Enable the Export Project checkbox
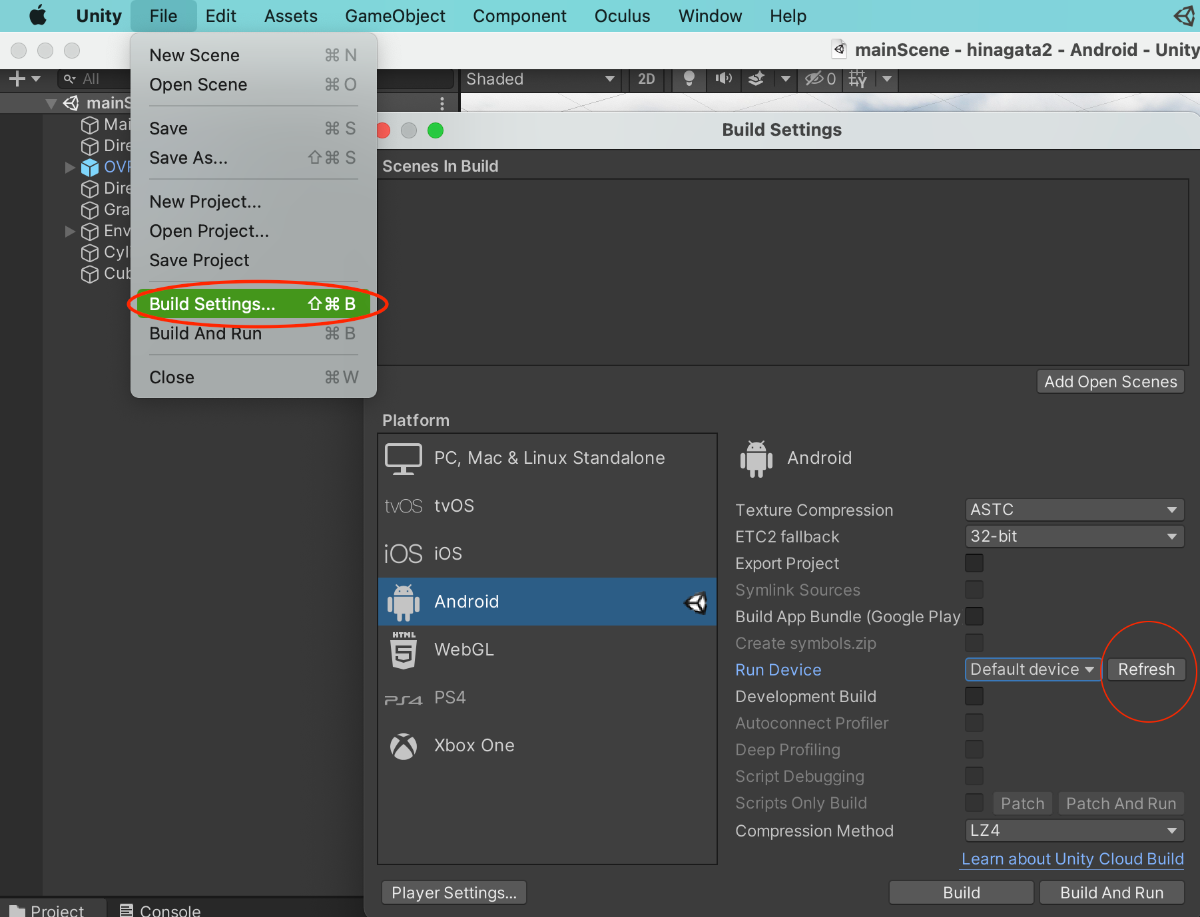The width and height of the screenshot is (1200, 917). pos(974,563)
